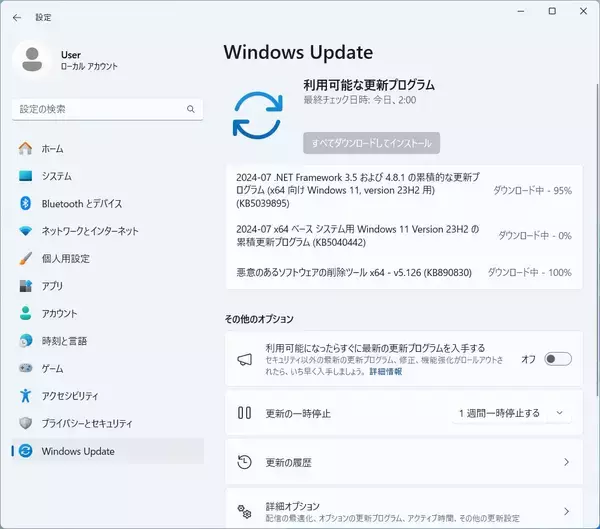Select 時刻と言語
The image size is (600, 529).
(108, 341)
